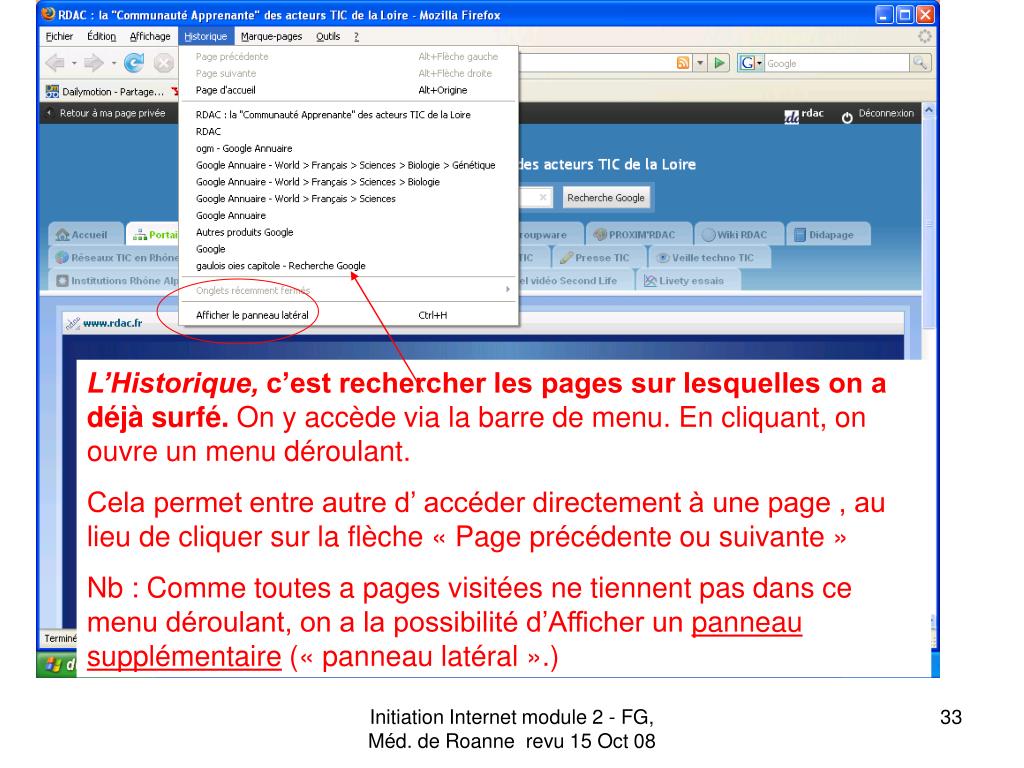Click the Déconnexion link
Viewport: 1024px width, 768px height.
[886, 113]
